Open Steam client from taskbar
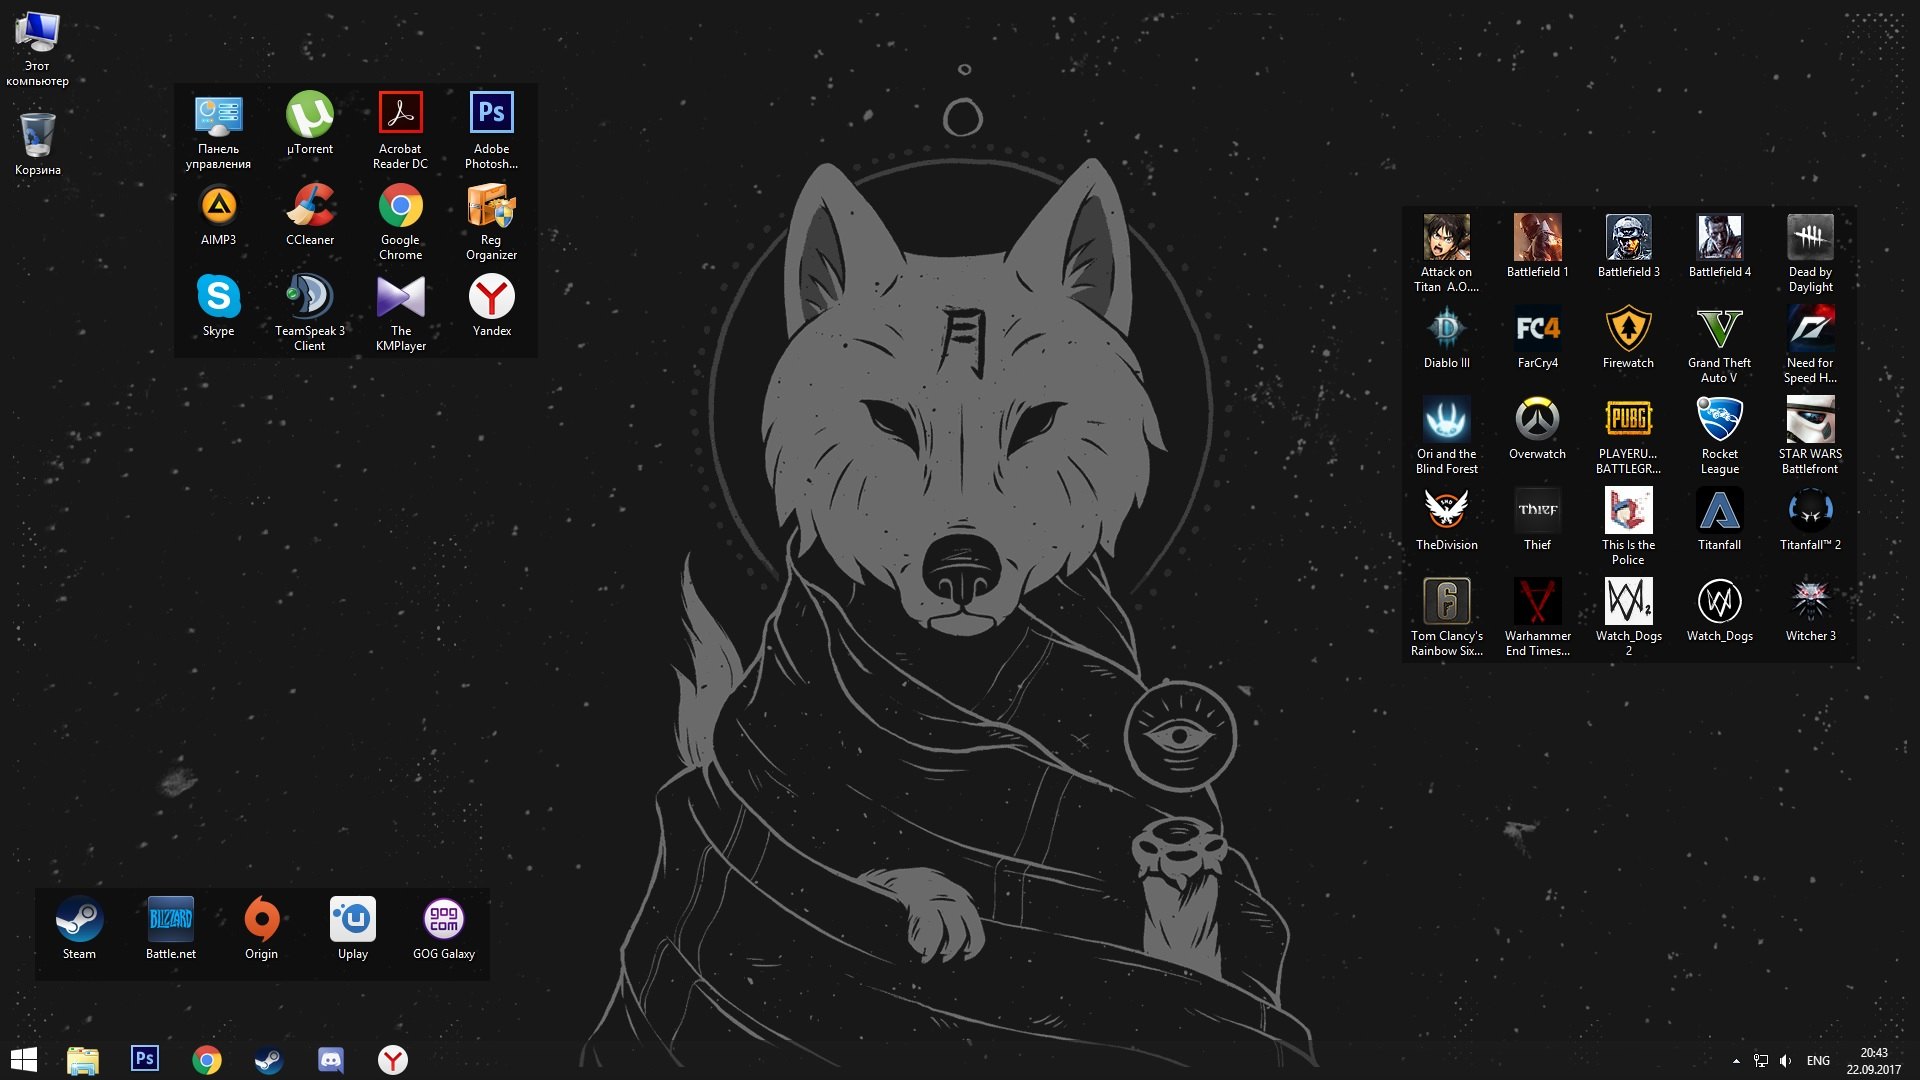This screenshot has width=1920, height=1080. pyautogui.click(x=268, y=1059)
